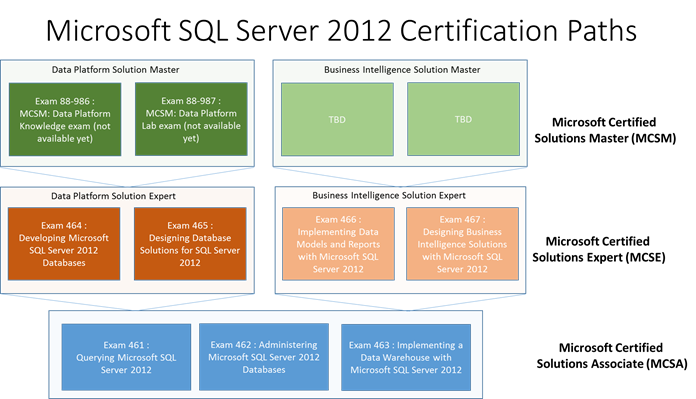Screen dimensions: 696x399
Task: Select the Exam 88-986 Knowledge exam box
Action: coord(65,119)
